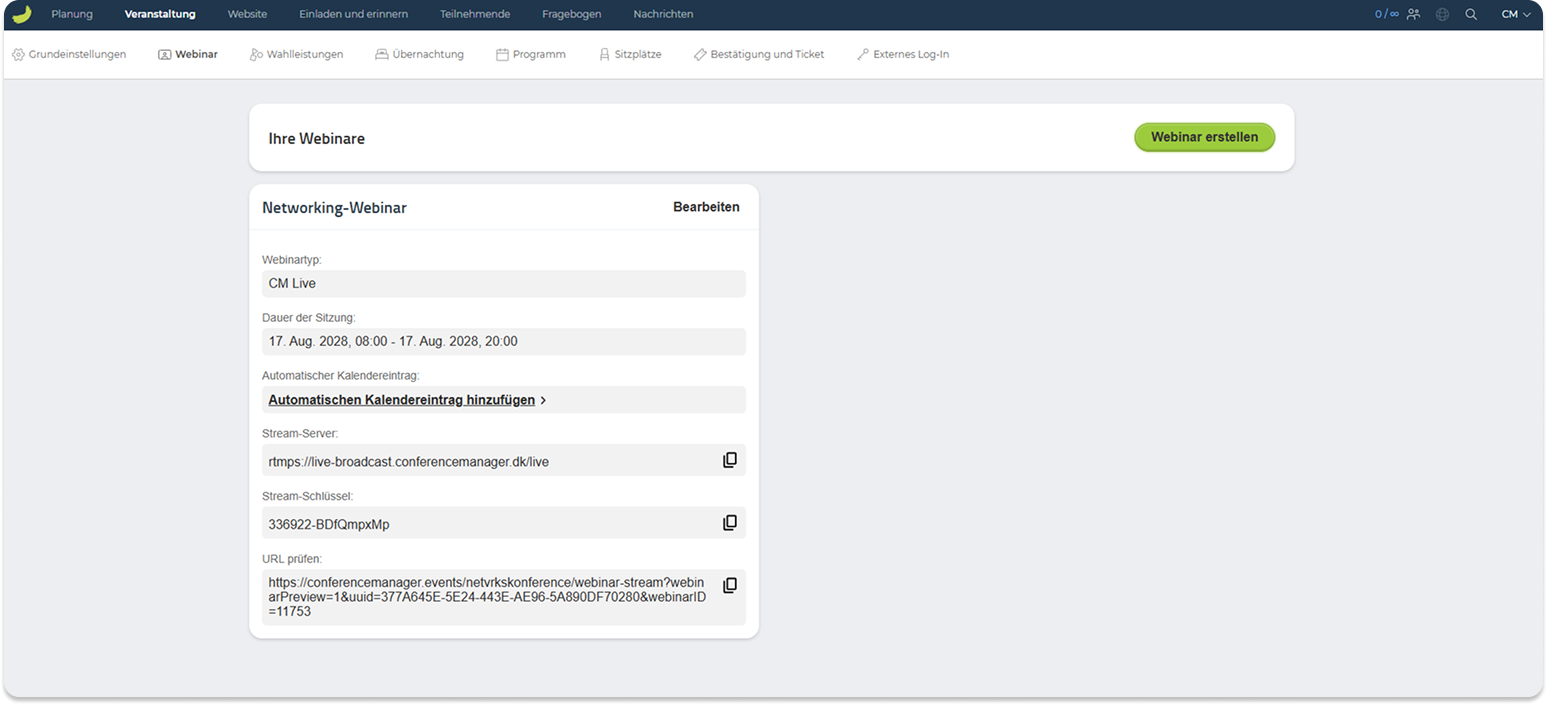Click the Networking-Webinar card title
This screenshot has width=1547, height=705.
pos(334,208)
